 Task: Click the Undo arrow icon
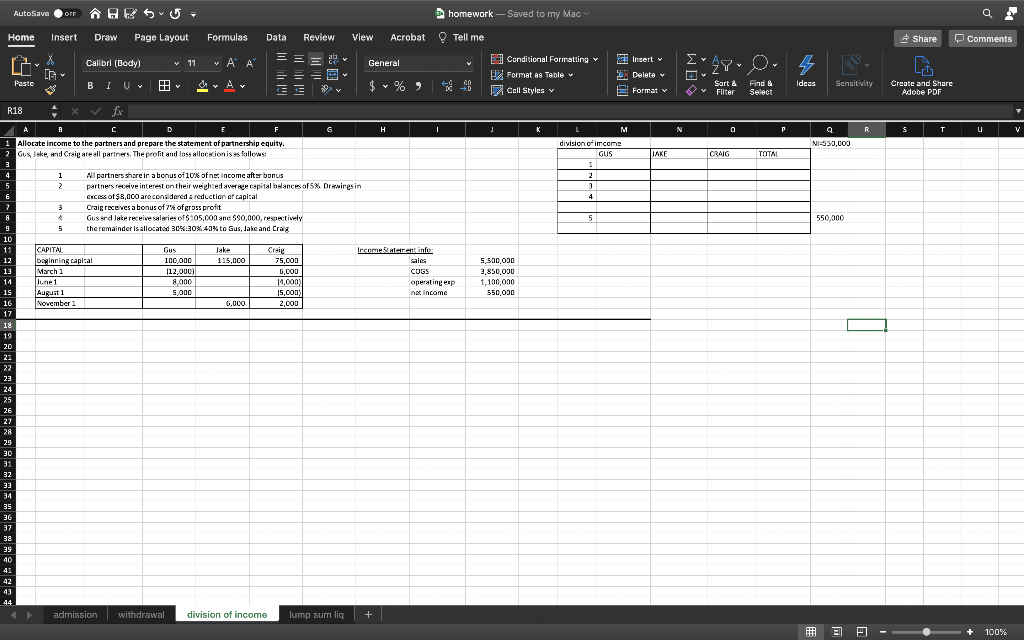[x=148, y=14]
